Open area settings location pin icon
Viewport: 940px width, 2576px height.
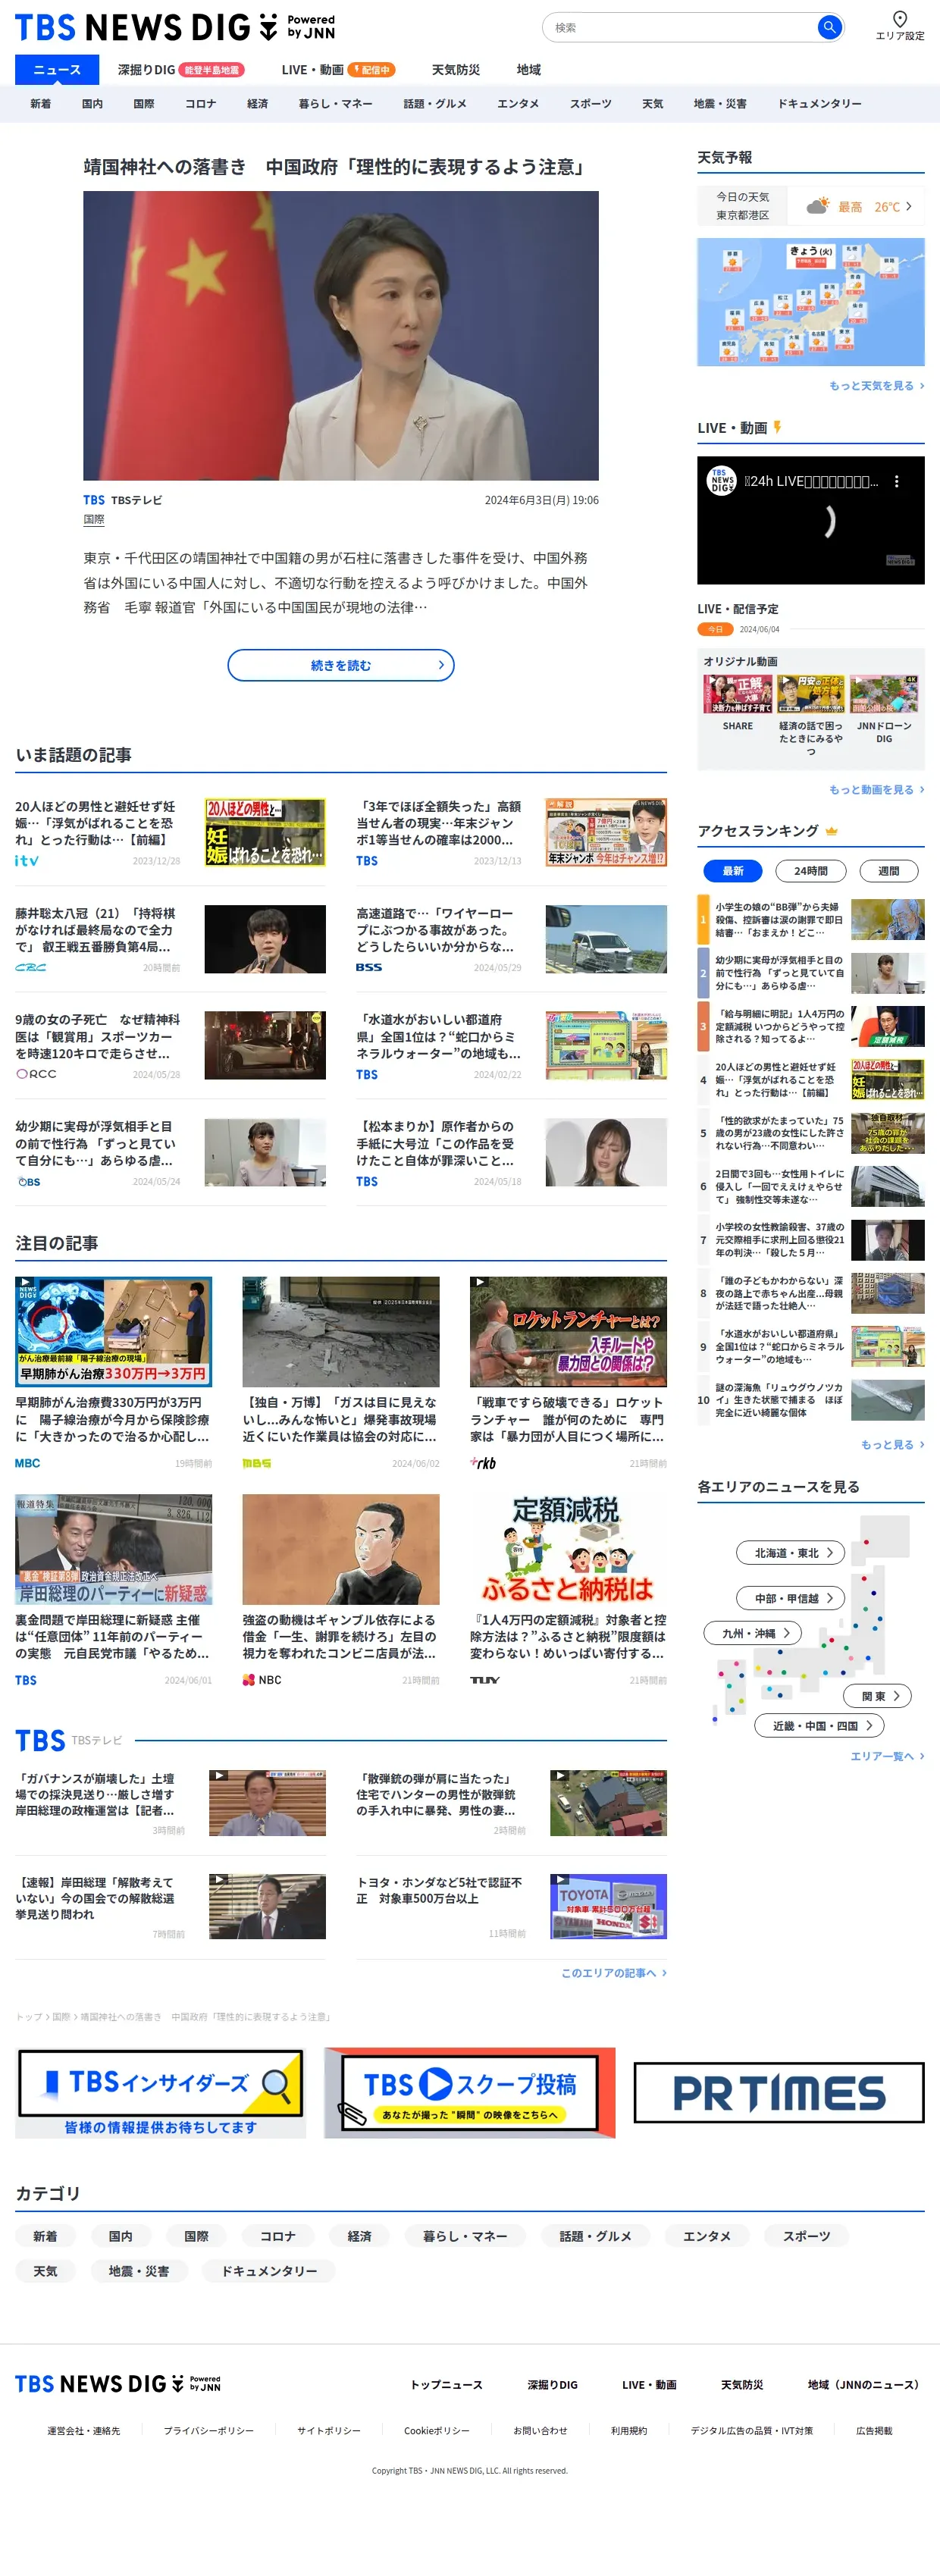pos(899,18)
